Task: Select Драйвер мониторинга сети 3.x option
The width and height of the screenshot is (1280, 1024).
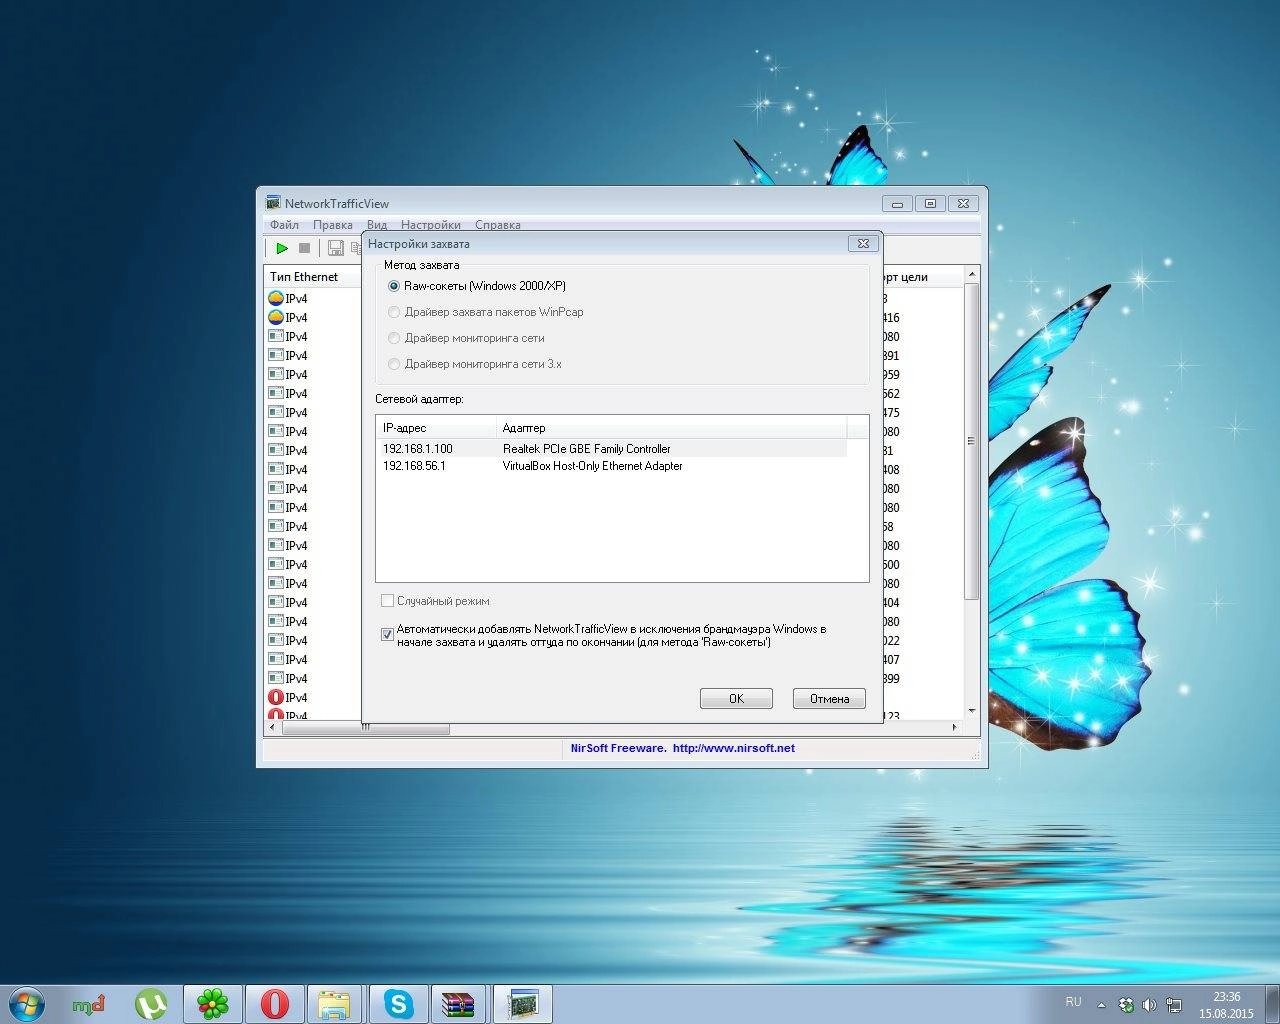Action: point(475,364)
